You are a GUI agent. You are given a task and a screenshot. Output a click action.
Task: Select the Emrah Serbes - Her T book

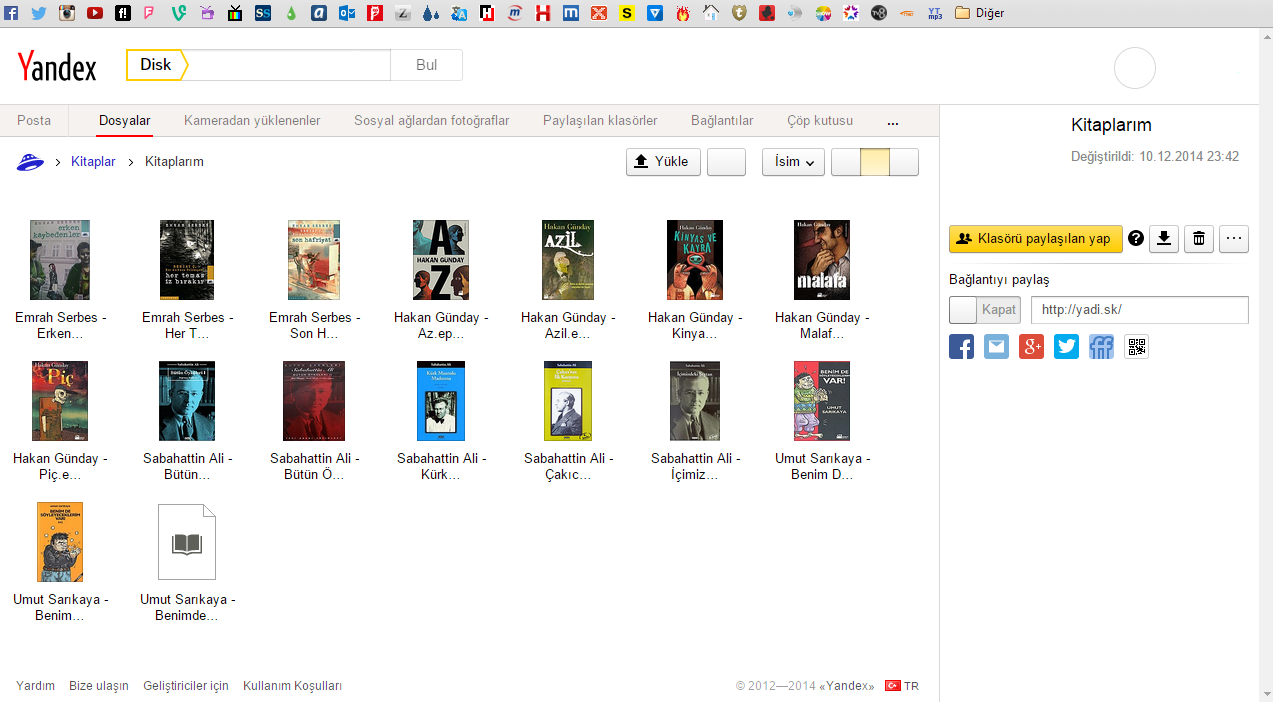point(187,281)
